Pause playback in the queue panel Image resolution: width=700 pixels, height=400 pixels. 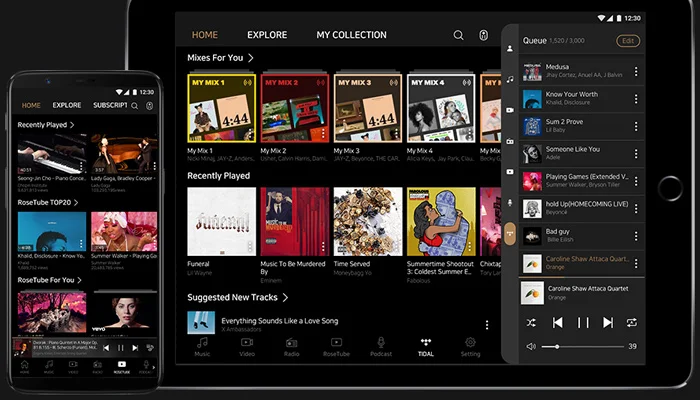(x=582, y=322)
